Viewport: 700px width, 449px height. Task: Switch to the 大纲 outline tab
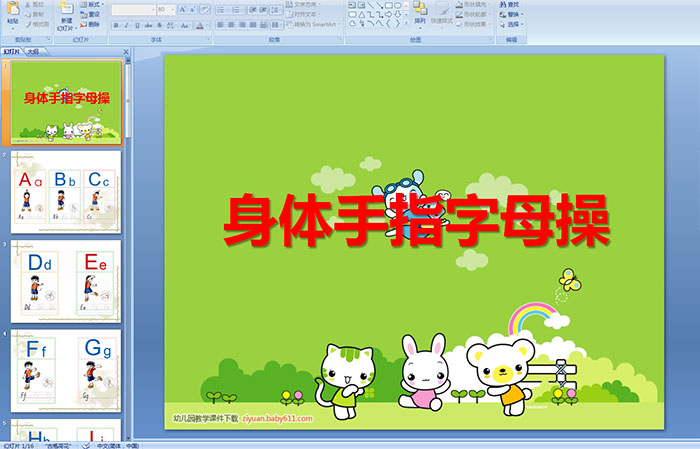(33, 52)
